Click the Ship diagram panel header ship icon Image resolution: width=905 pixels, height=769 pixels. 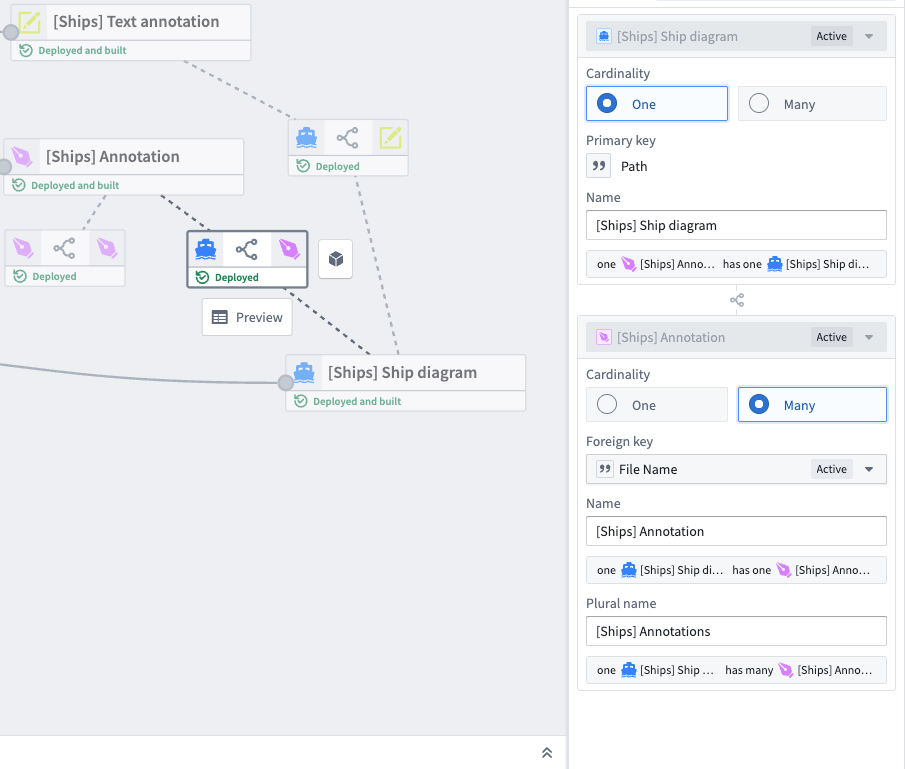[604, 36]
